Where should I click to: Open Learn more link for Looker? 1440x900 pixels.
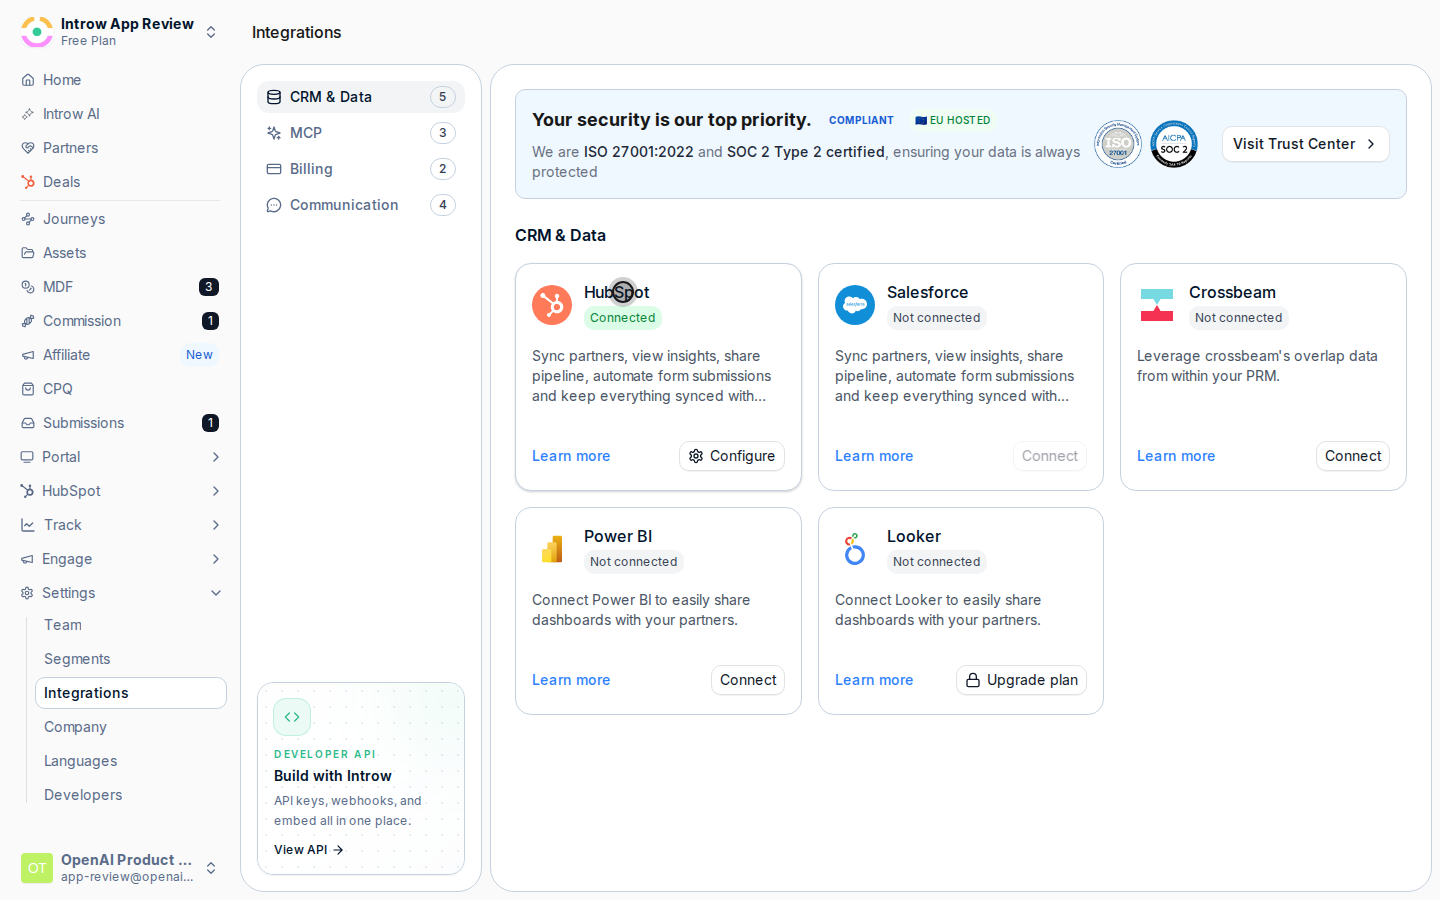[874, 680]
